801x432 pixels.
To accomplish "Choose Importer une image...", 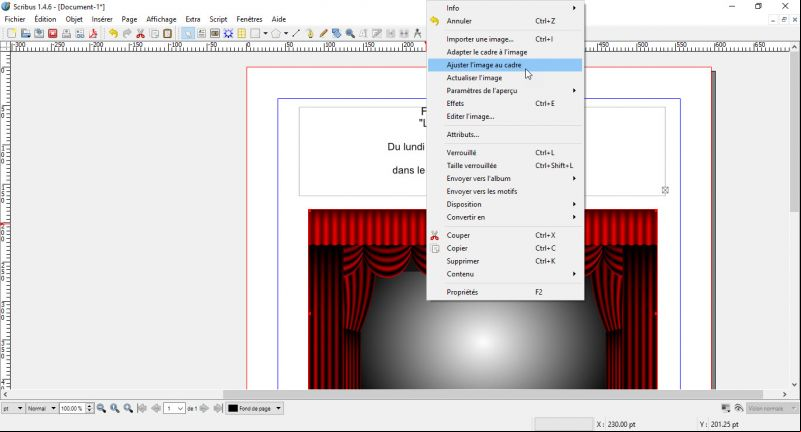I will click(x=505, y=39).
